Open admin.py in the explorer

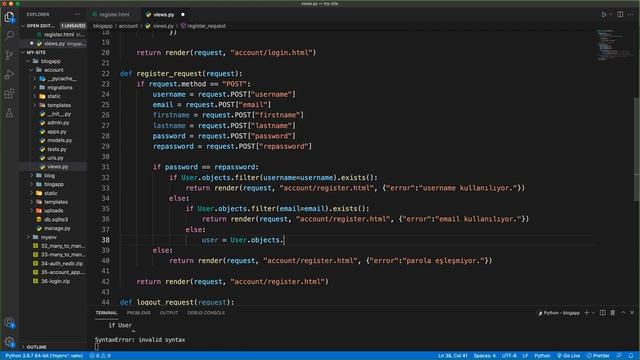(58, 122)
